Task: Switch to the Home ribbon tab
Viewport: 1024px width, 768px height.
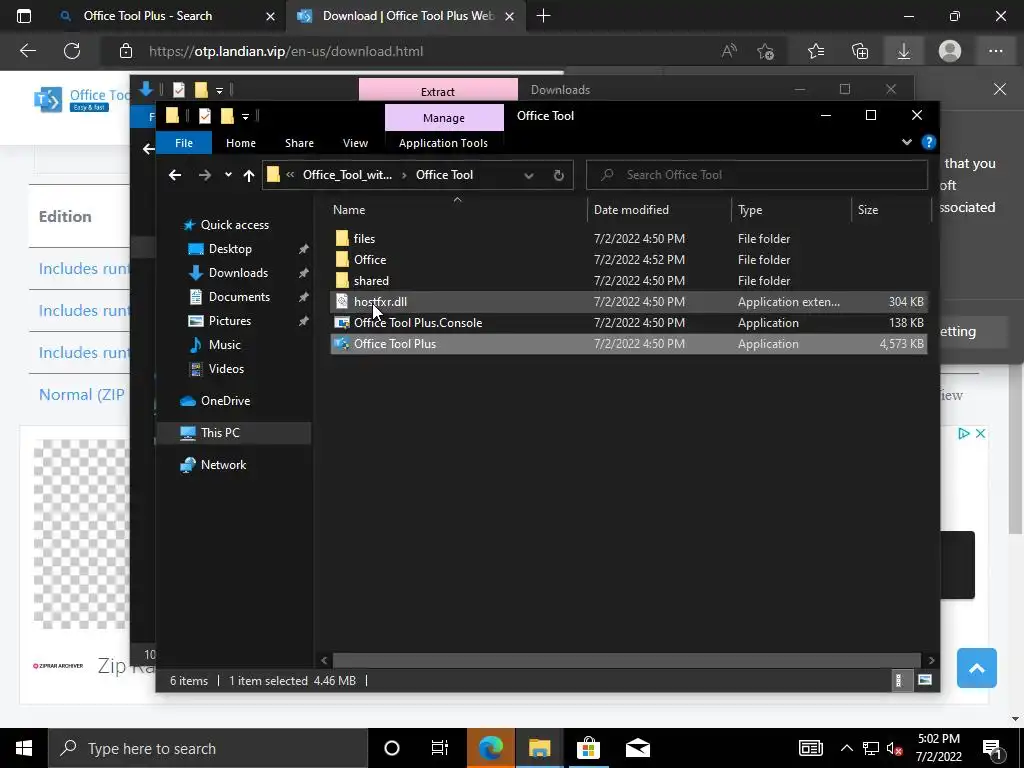Action: coord(241,143)
